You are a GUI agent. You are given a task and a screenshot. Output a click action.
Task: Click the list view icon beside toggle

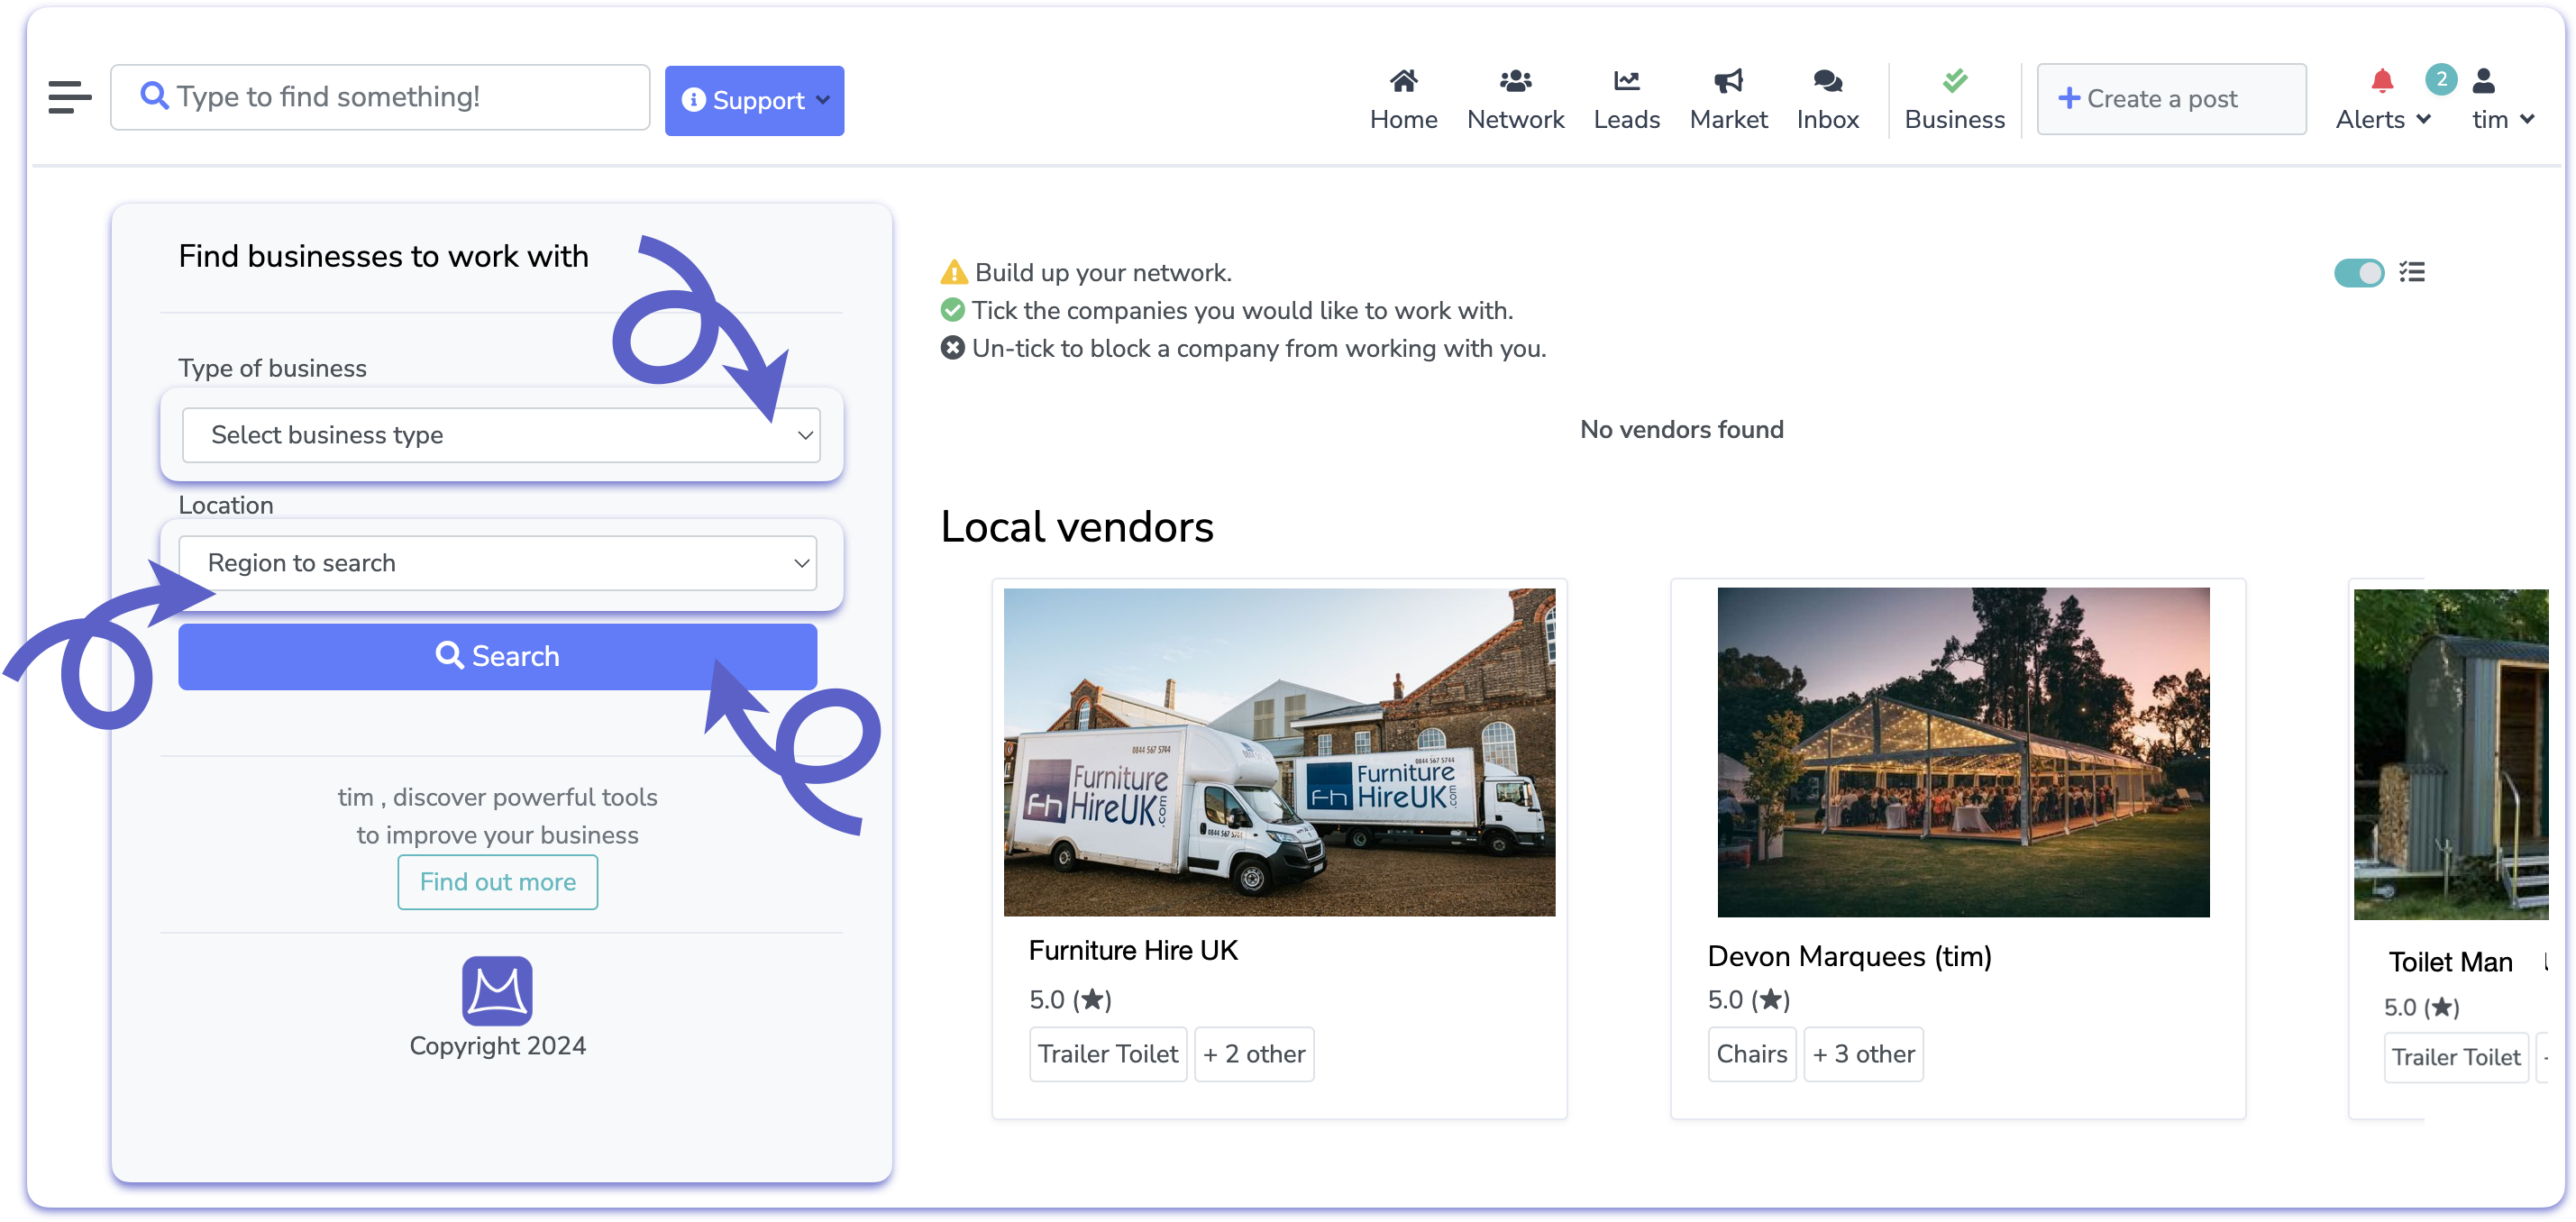[2412, 272]
